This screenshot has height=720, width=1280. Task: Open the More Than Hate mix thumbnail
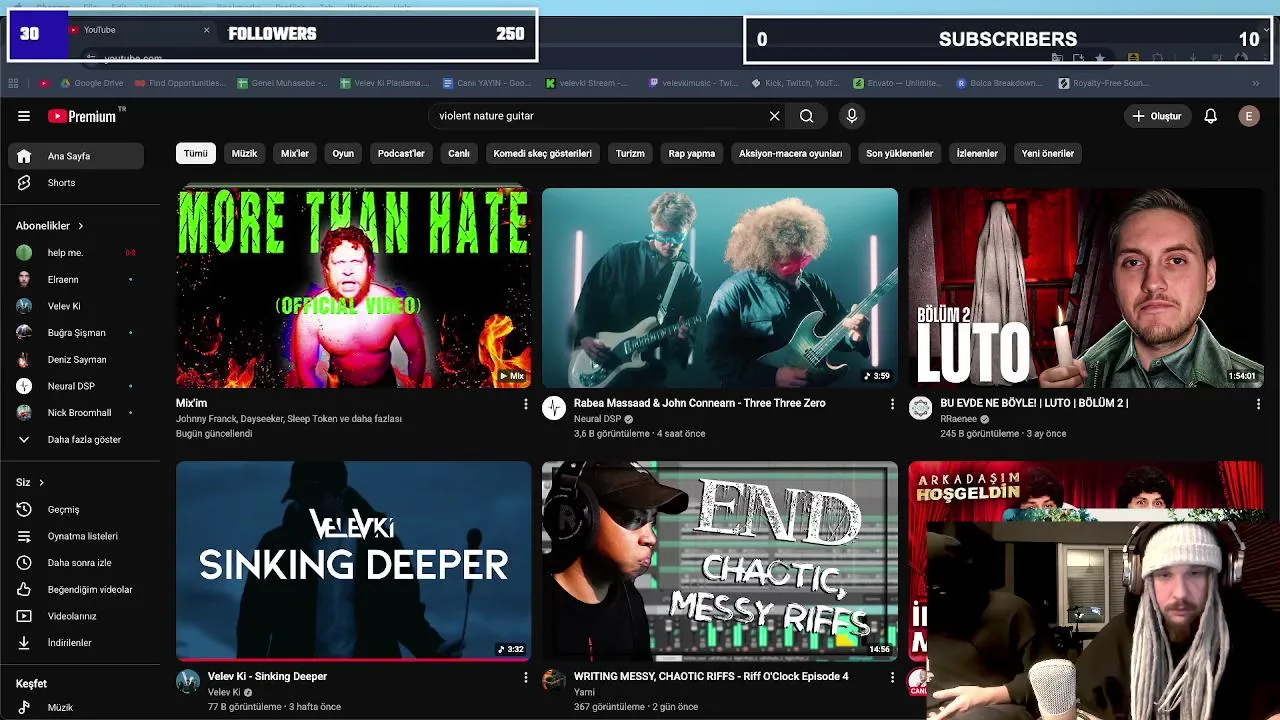point(353,287)
